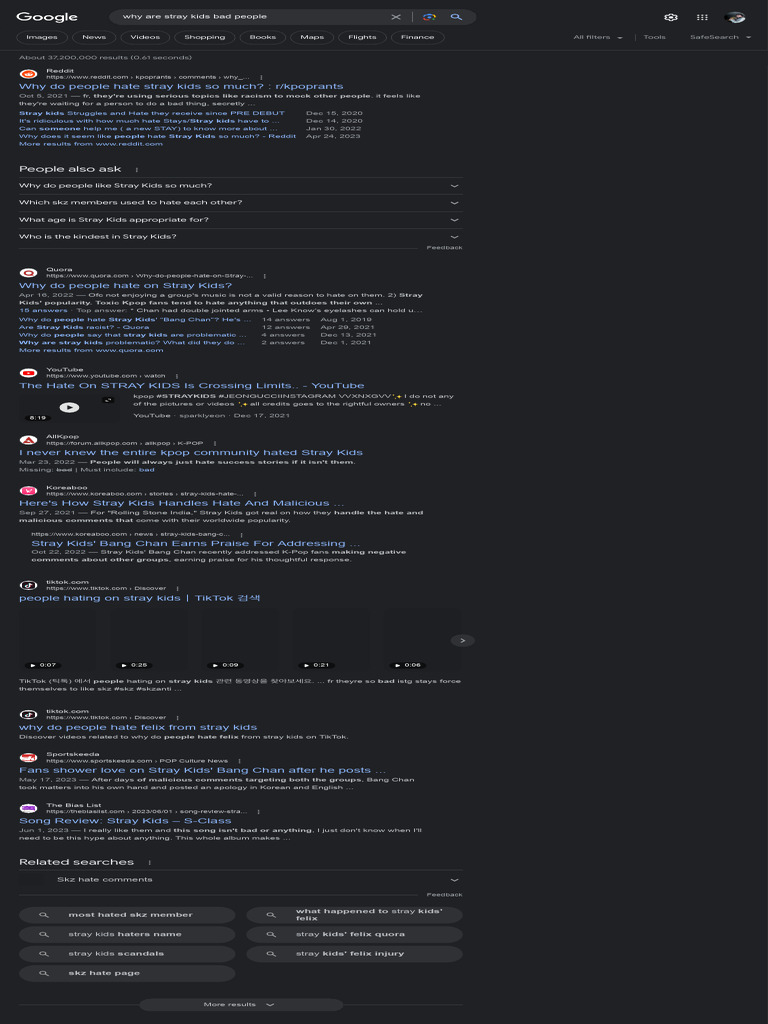Show next TikTok videos with arrow button
Viewport: 768px width, 1024px height.
(462, 641)
